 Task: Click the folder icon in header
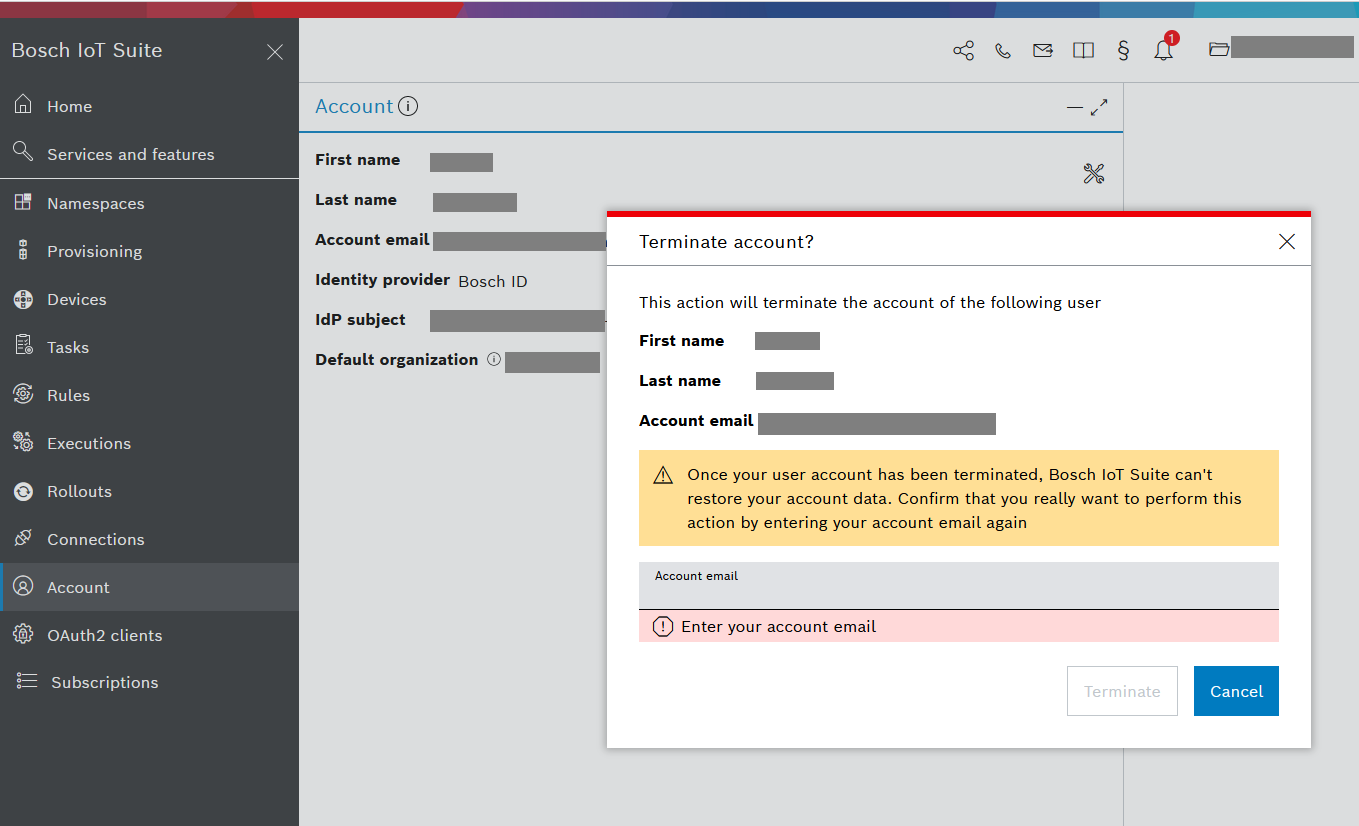pos(1219,48)
